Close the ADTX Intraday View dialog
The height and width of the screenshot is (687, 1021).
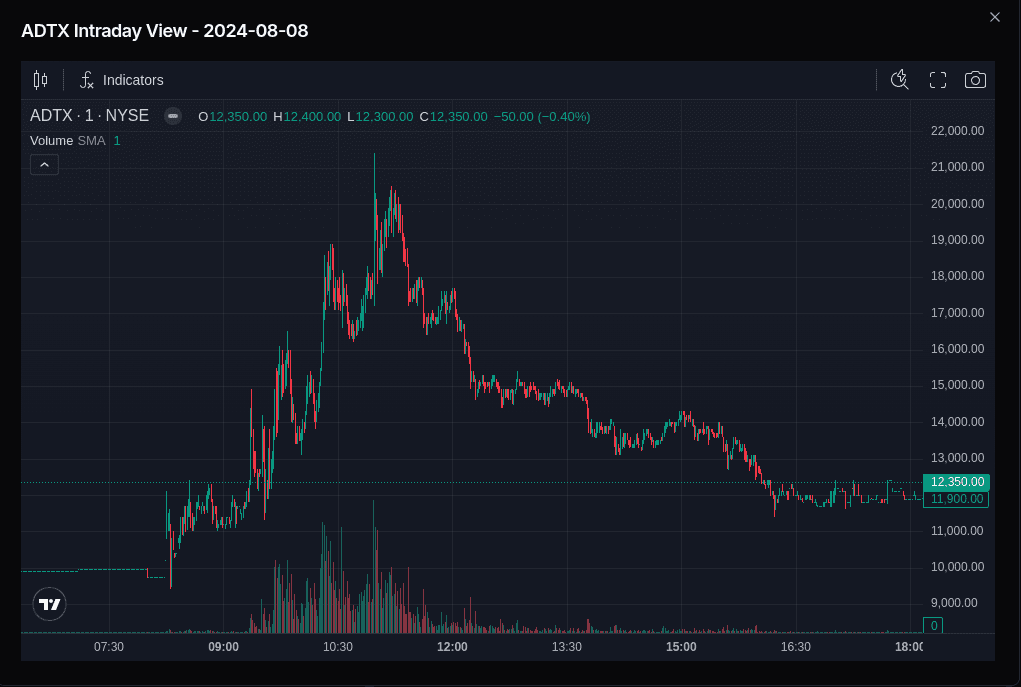click(x=994, y=18)
